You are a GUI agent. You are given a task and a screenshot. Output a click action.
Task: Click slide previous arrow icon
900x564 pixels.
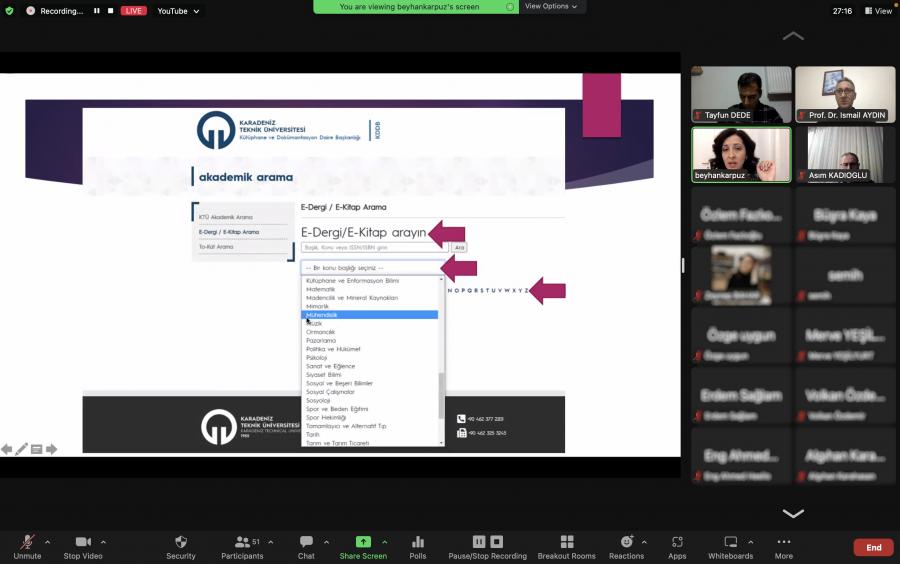6,449
